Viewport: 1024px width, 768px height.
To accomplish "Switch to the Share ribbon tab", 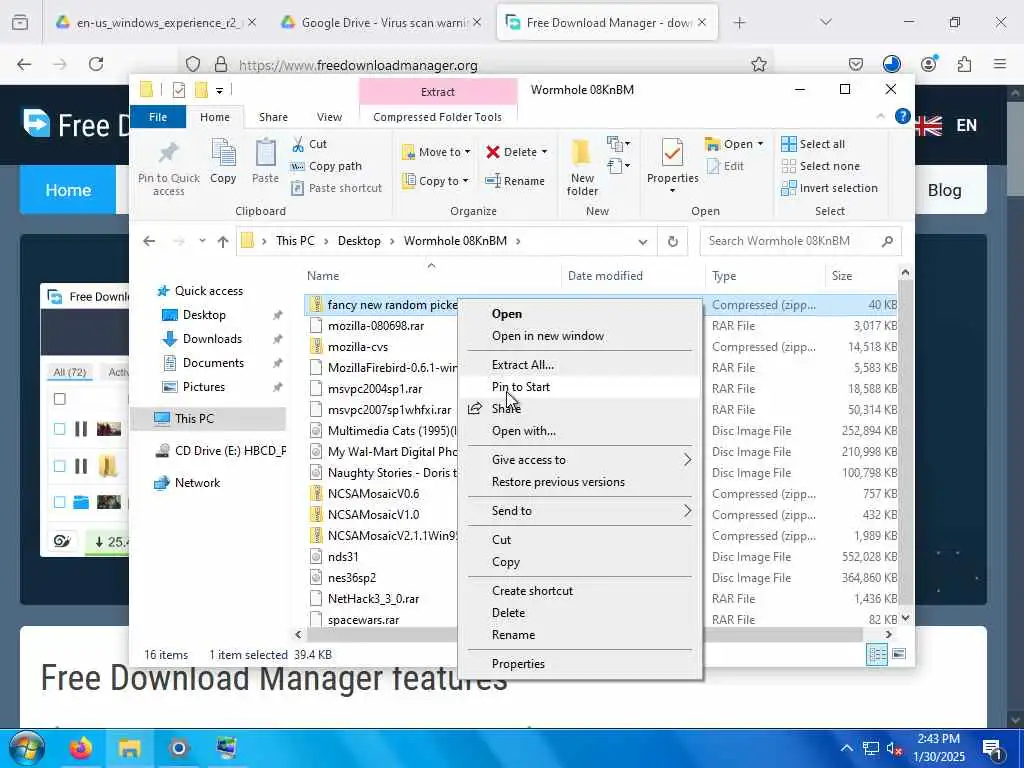I will point(273,117).
